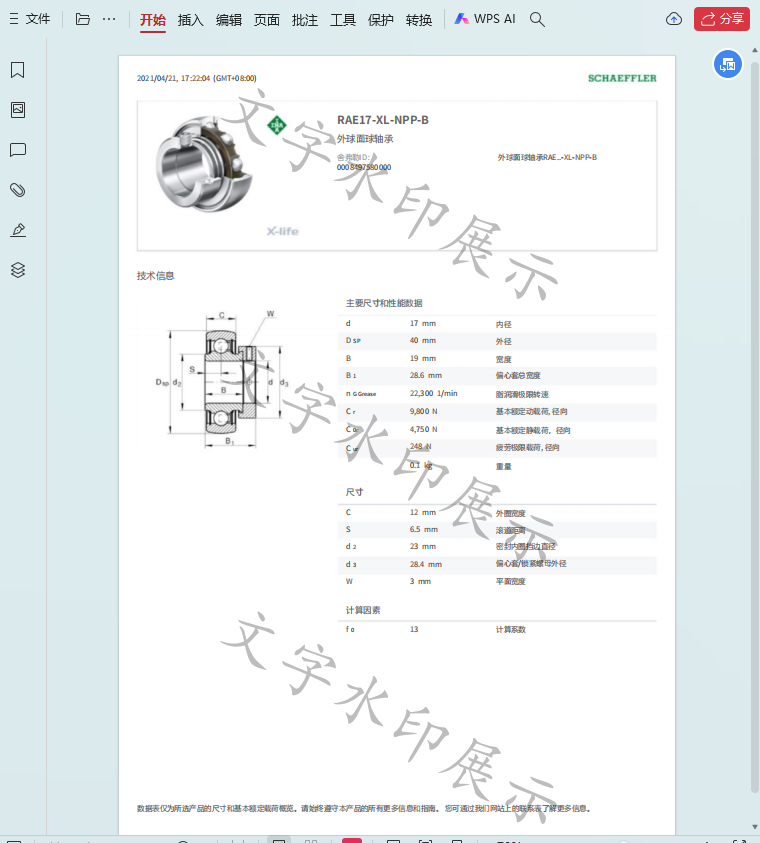Click the '4,750 N' value

[x=424, y=429]
